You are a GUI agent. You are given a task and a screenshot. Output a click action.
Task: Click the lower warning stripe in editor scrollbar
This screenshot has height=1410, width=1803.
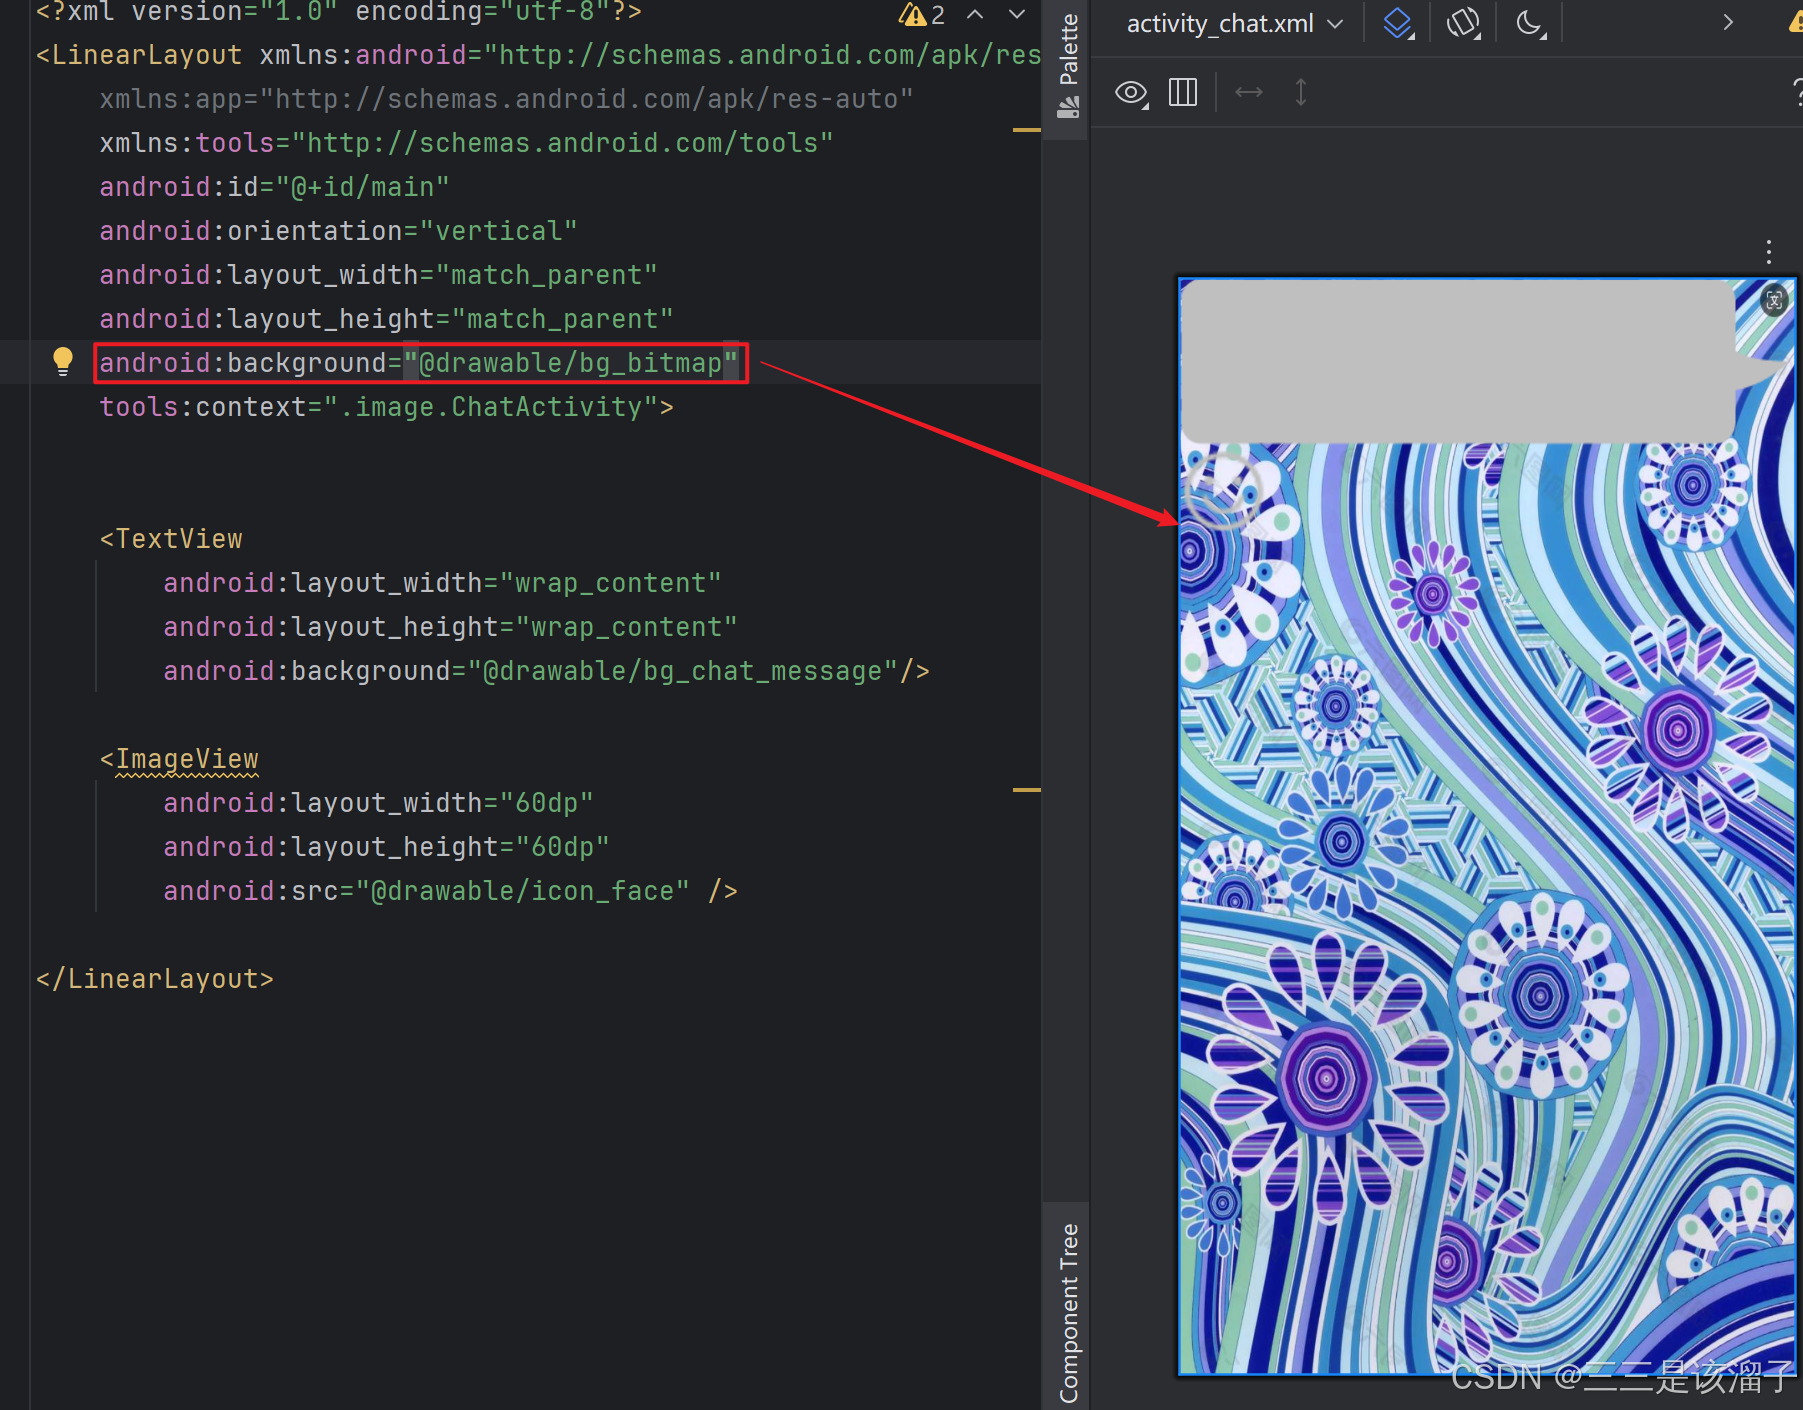point(1026,790)
